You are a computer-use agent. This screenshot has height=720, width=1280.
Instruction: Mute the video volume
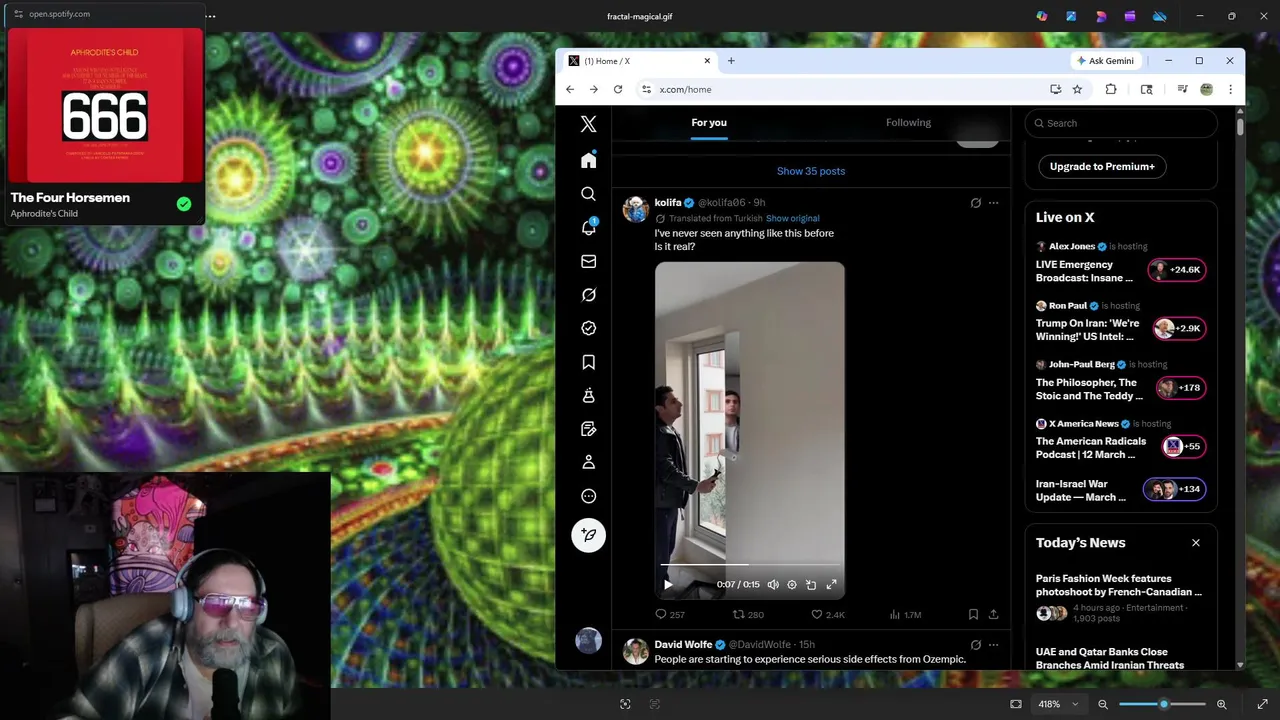[x=773, y=584]
